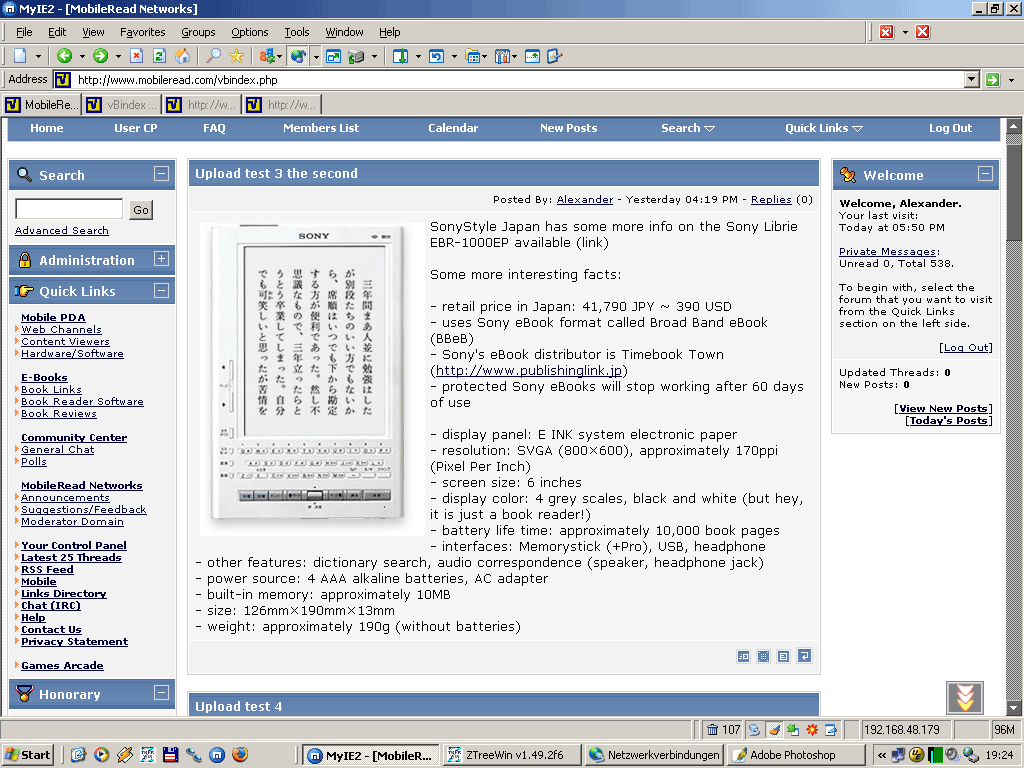Open the Quick Links navbar dropdown

click(824, 129)
